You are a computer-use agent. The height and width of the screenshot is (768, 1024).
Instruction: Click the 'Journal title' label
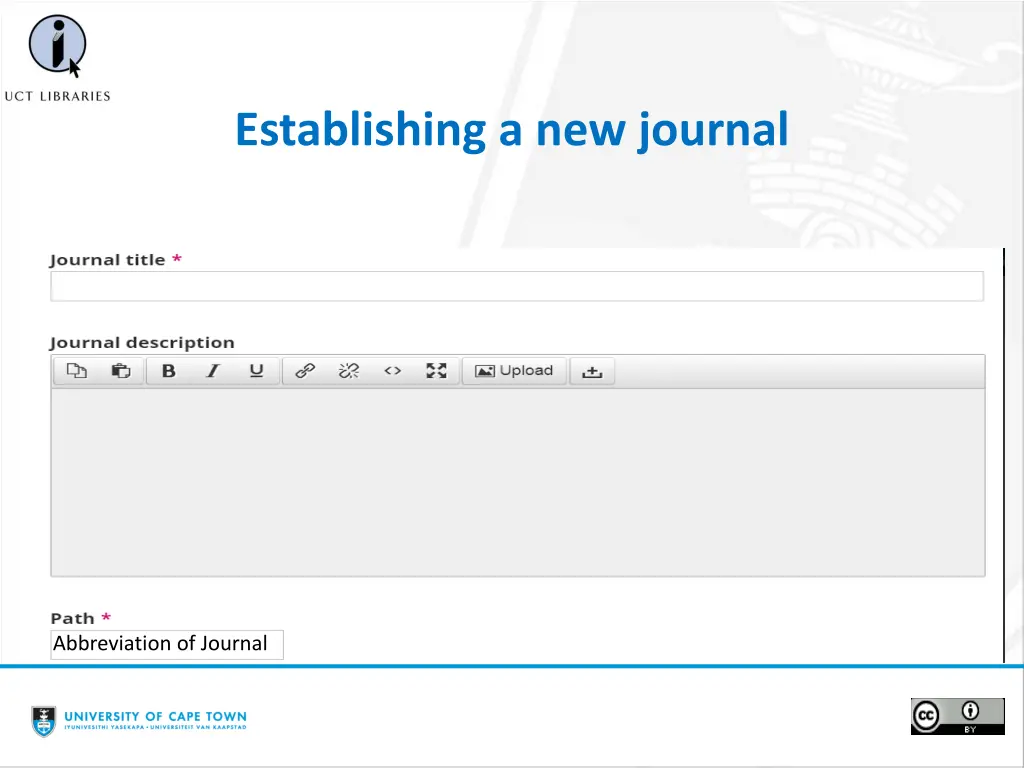108,260
